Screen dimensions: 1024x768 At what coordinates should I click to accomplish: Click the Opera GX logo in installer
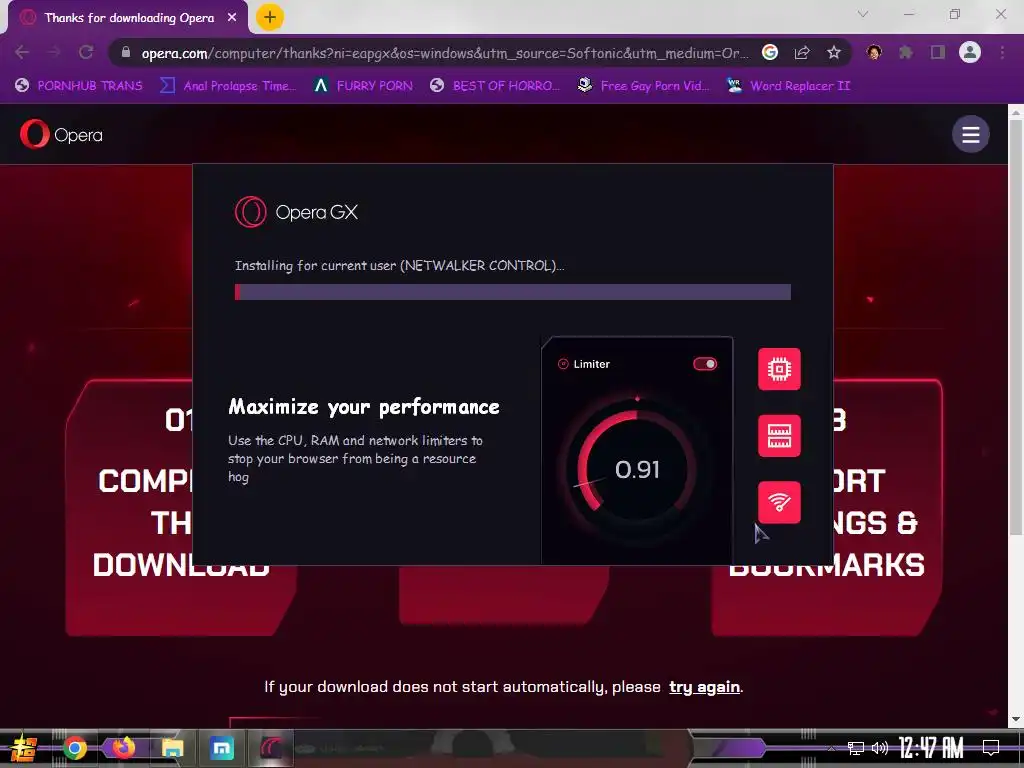pyautogui.click(x=296, y=212)
